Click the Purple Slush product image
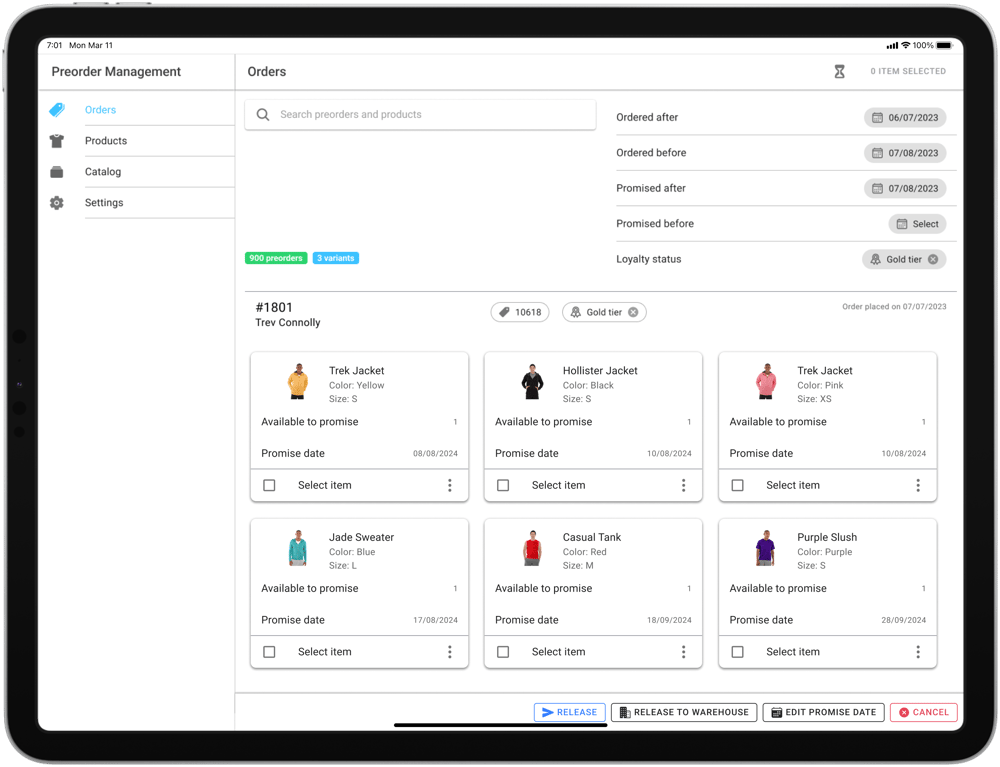 click(x=766, y=548)
